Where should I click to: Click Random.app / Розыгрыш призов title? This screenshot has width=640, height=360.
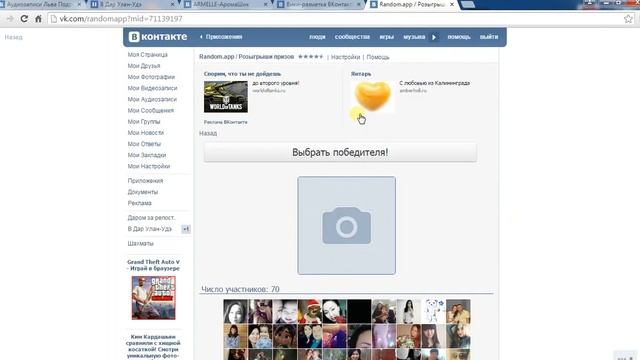pos(247,57)
